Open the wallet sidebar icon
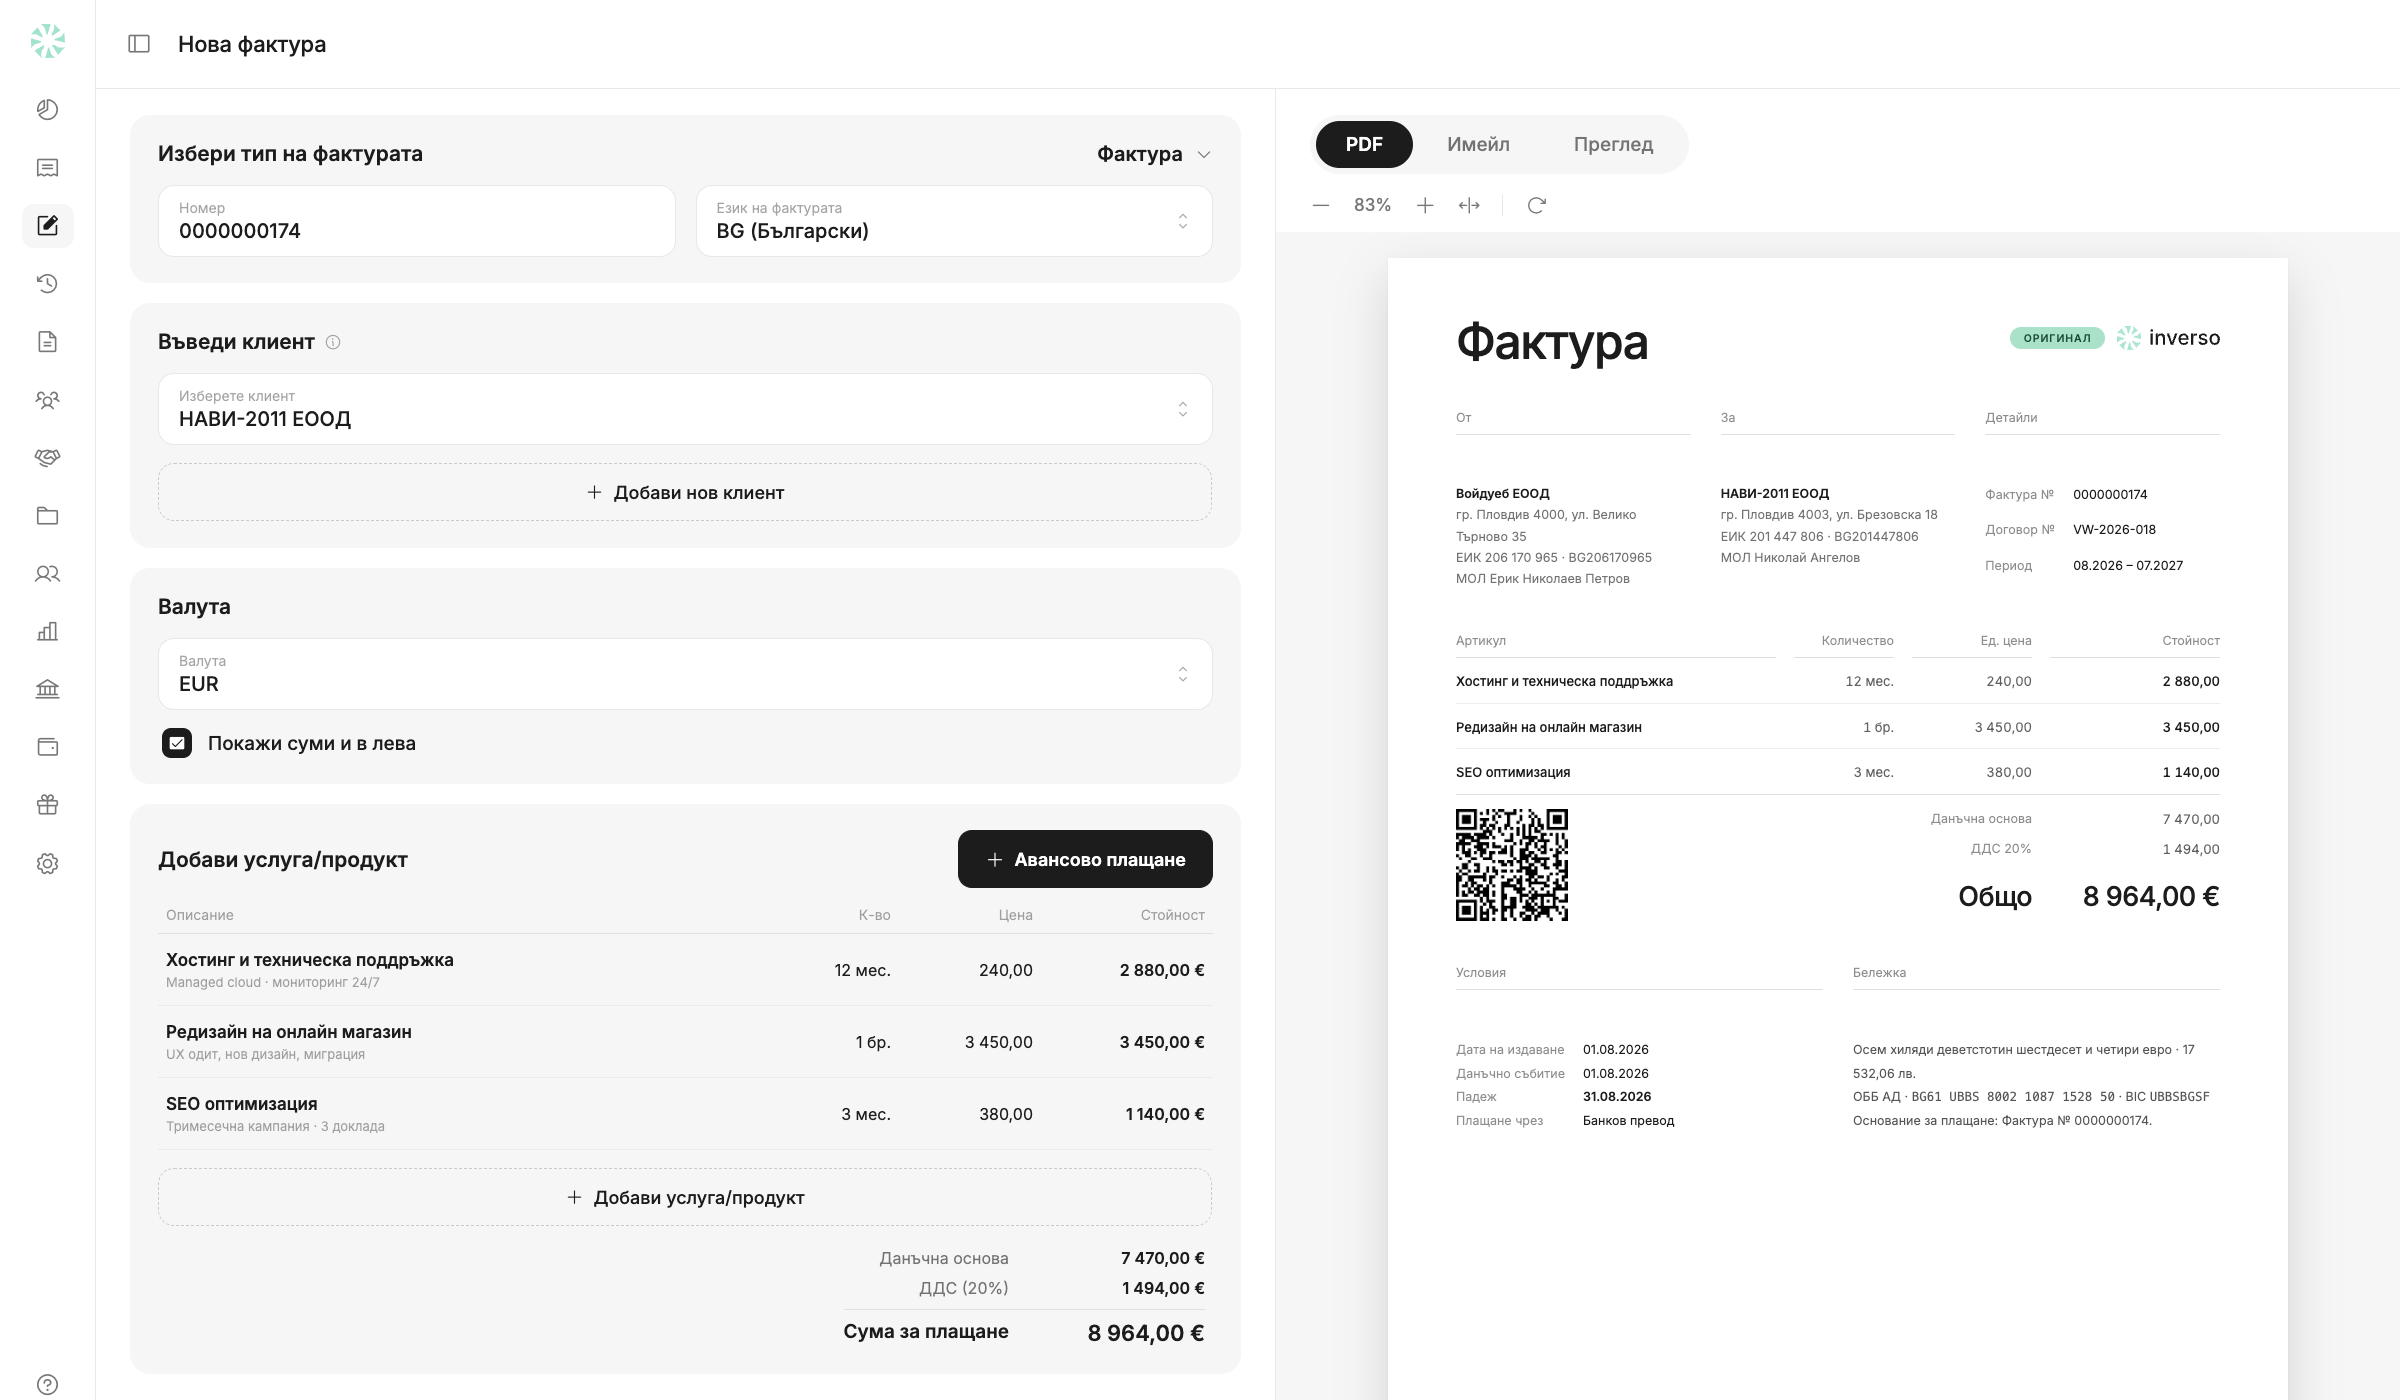2400x1400 pixels. click(x=47, y=747)
